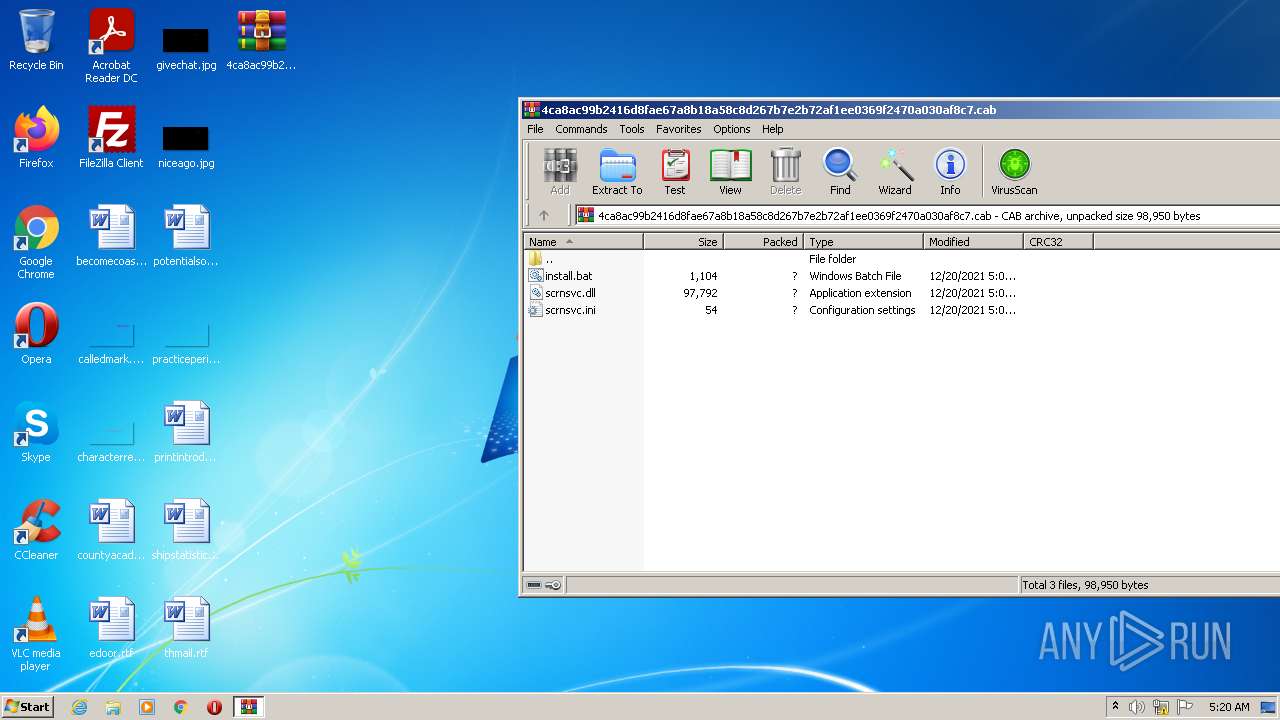The height and width of the screenshot is (720, 1280).
Task: Open the Tools menu
Action: click(632, 129)
